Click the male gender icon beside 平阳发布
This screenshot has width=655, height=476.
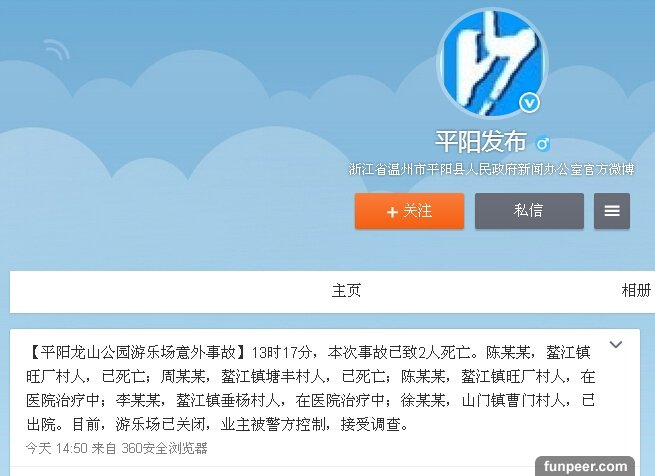click(x=543, y=144)
